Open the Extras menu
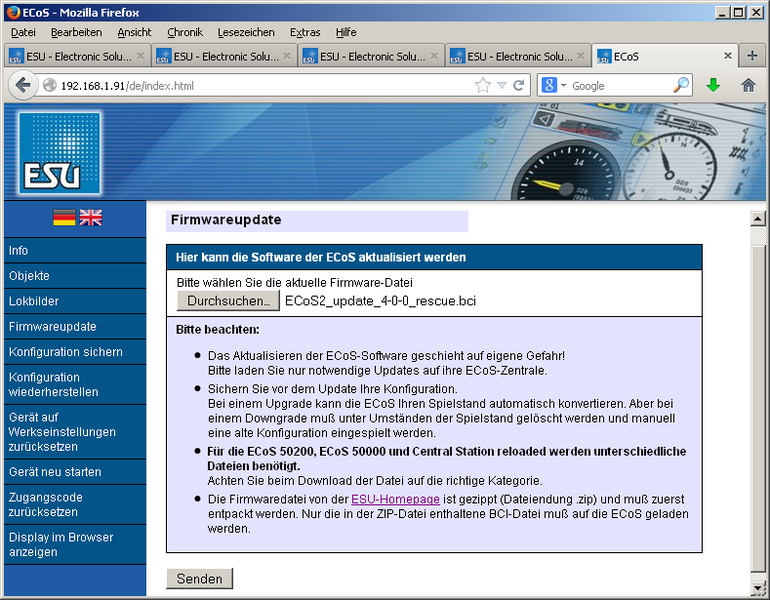770x600 pixels. pyautogui.click(x=305, y=32)
